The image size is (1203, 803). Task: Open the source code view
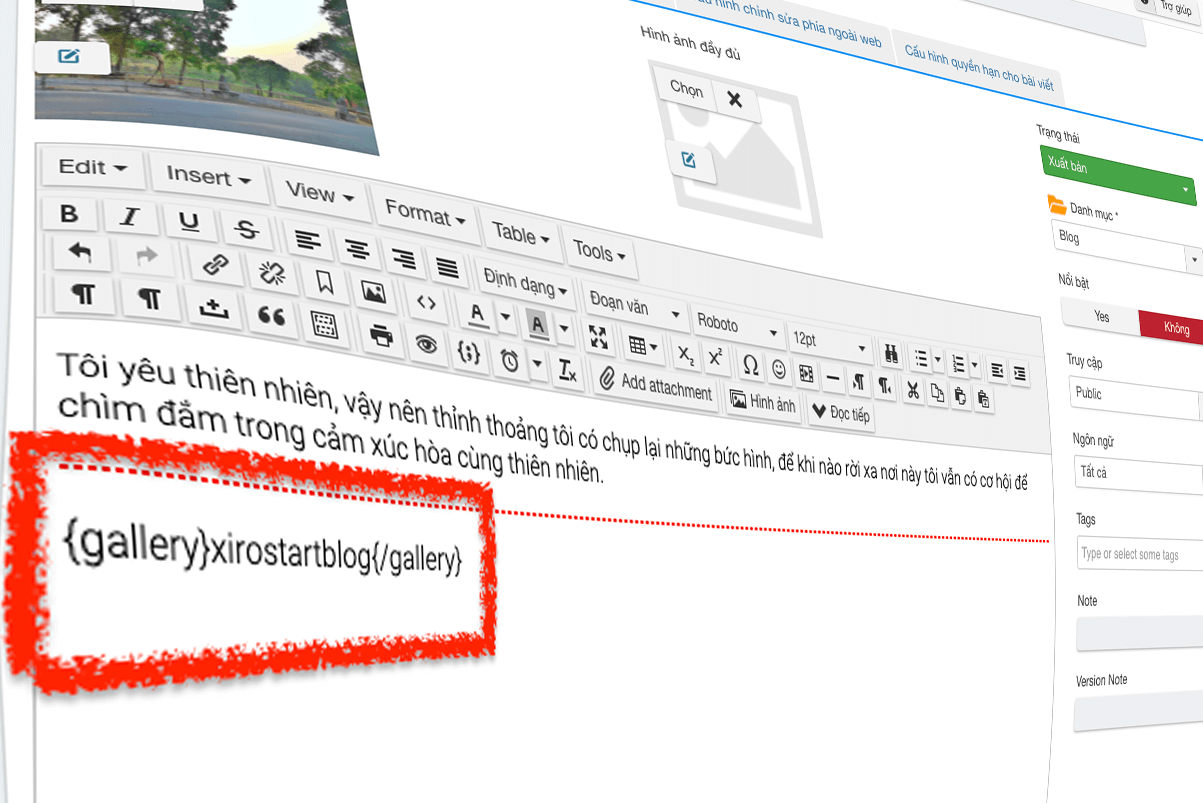(426, 301)
